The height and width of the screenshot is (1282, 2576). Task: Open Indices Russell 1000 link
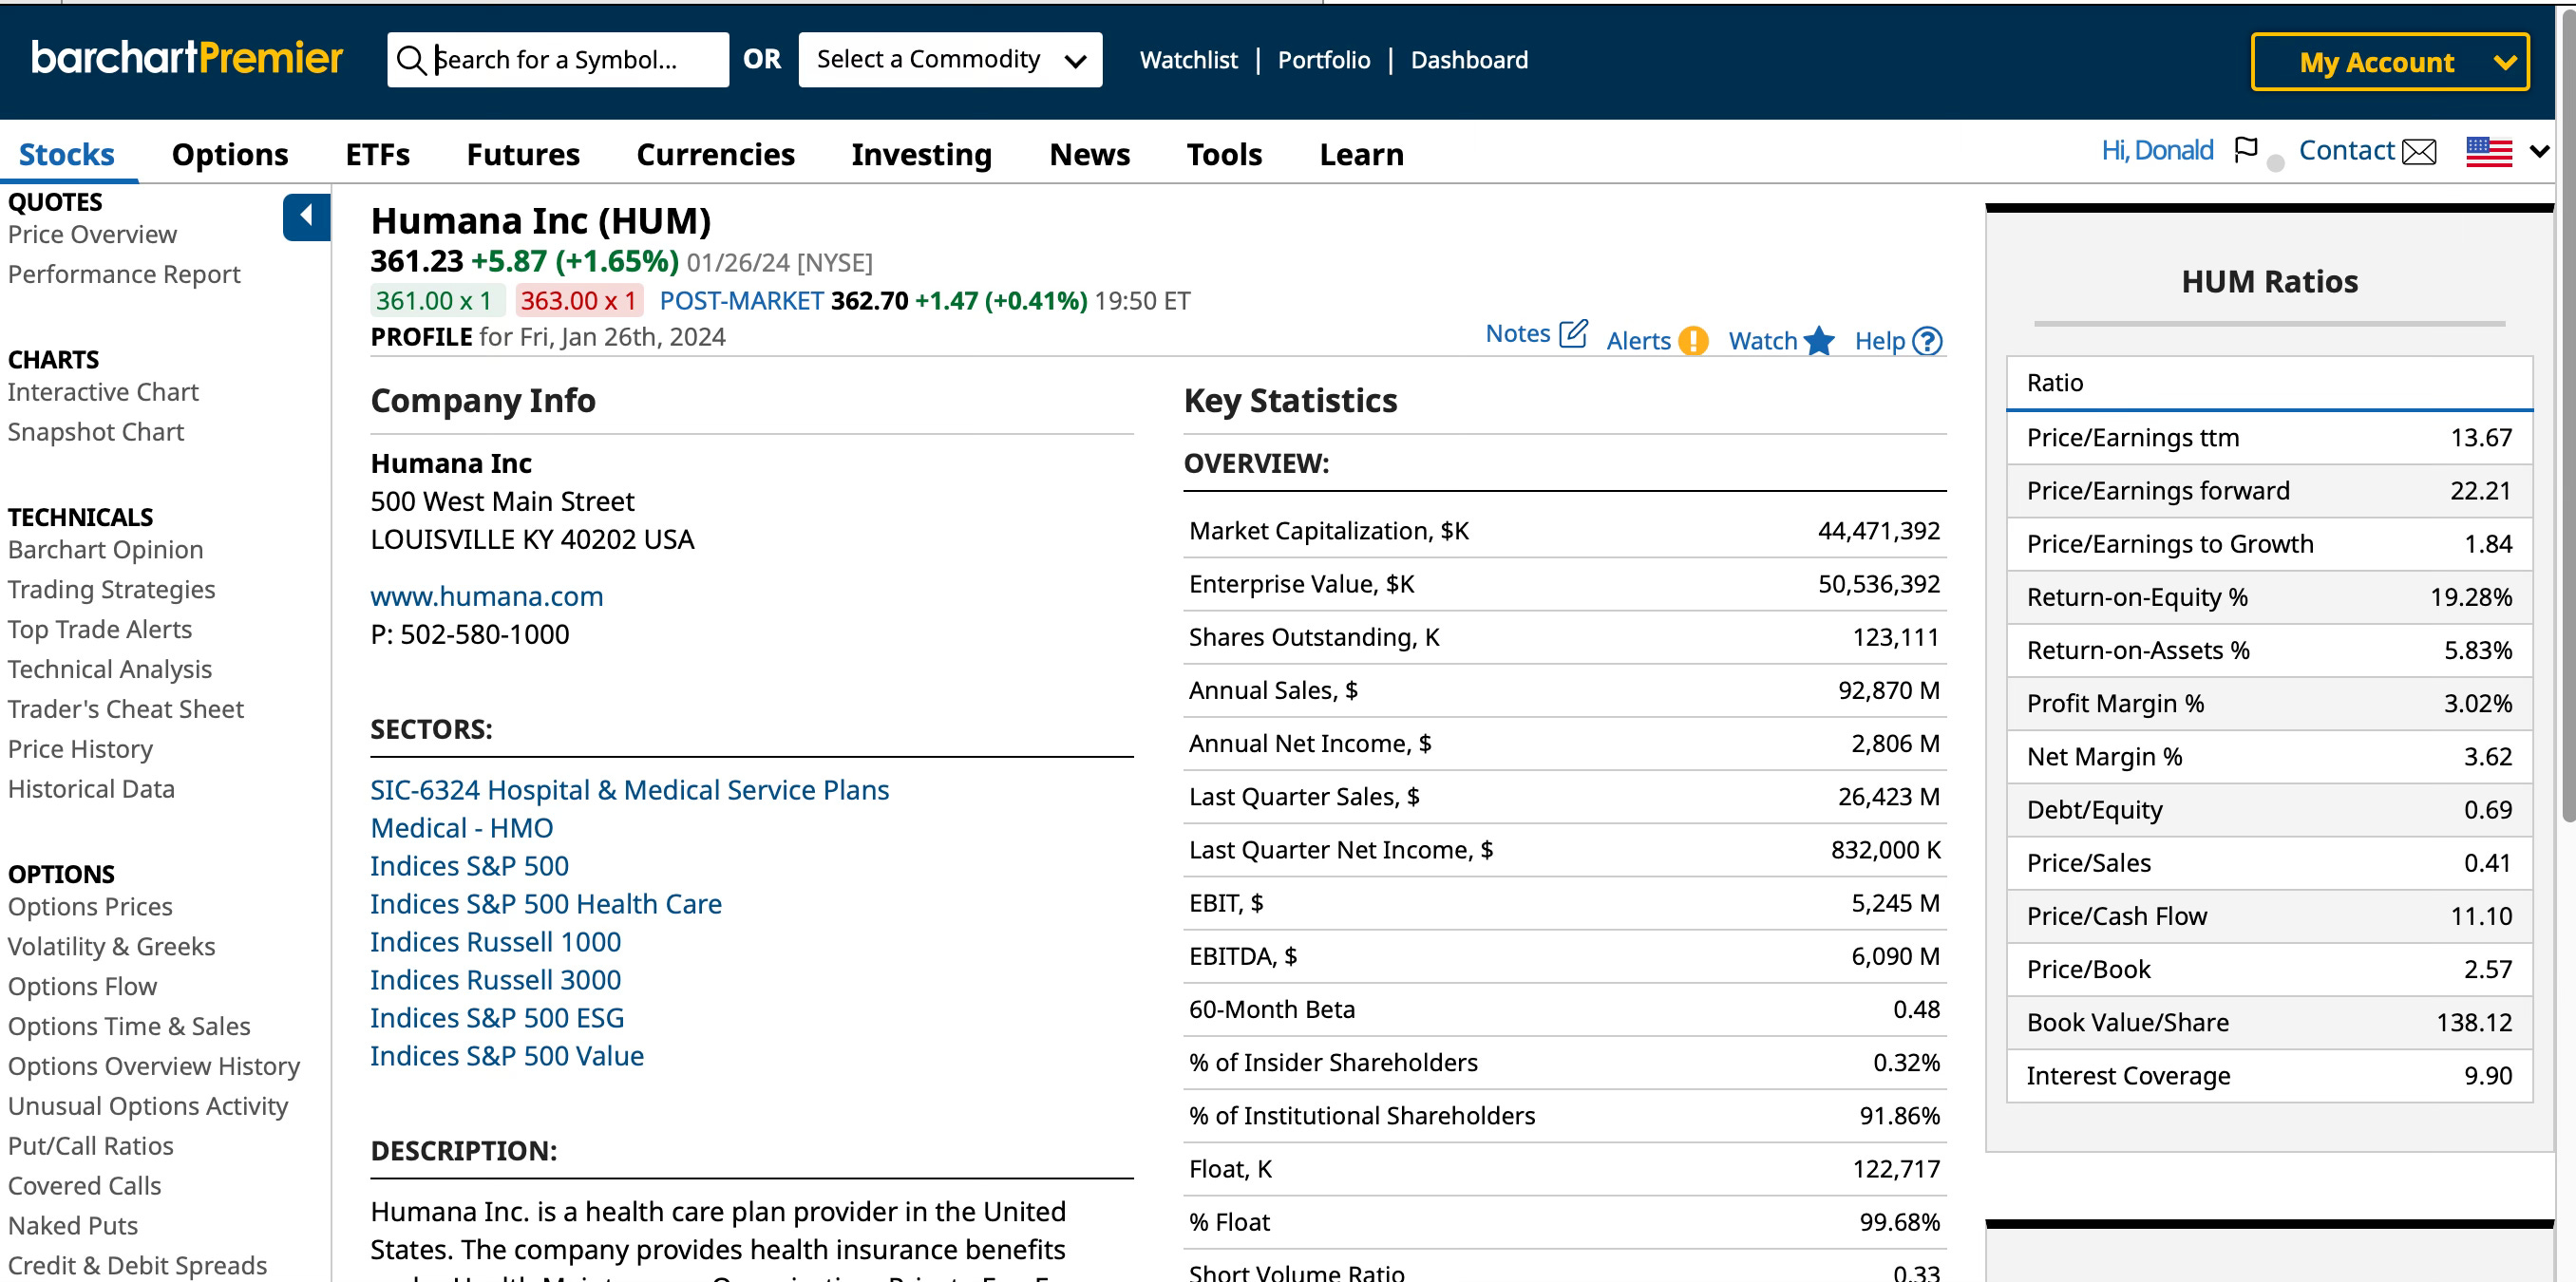(496, 942)
